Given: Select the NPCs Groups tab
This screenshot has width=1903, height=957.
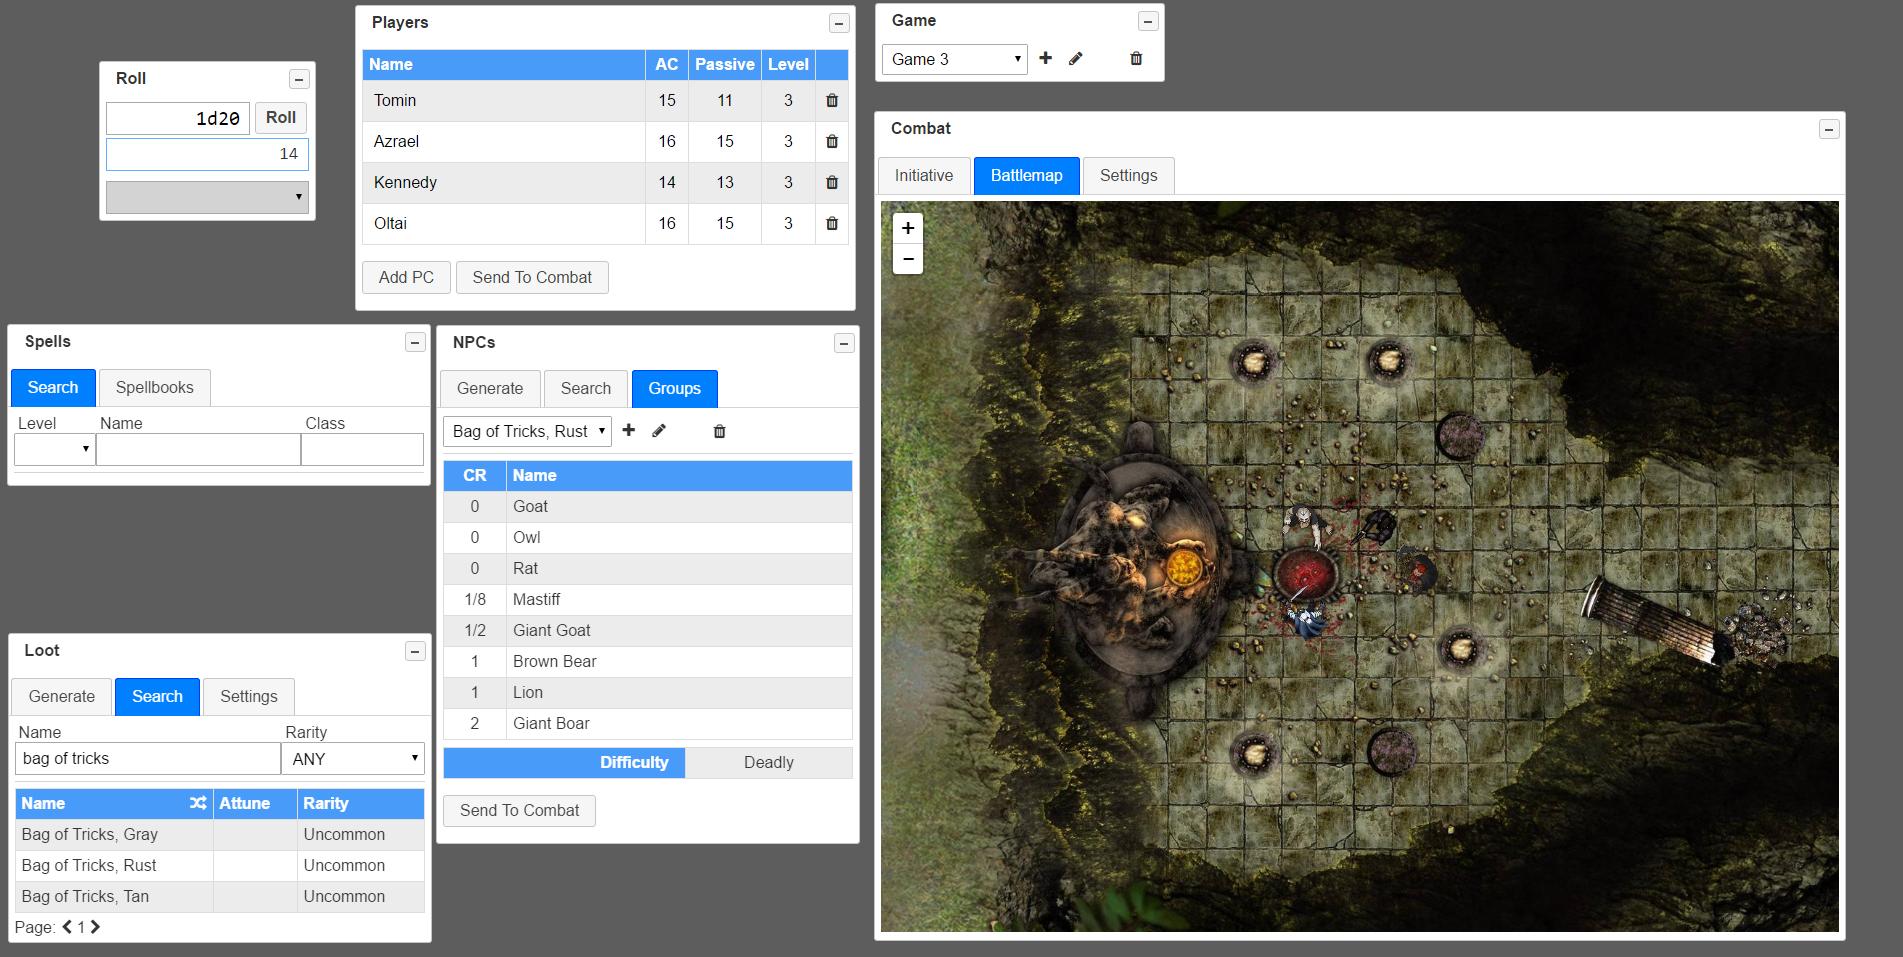Looking at the screenshot, I should 674,389.
